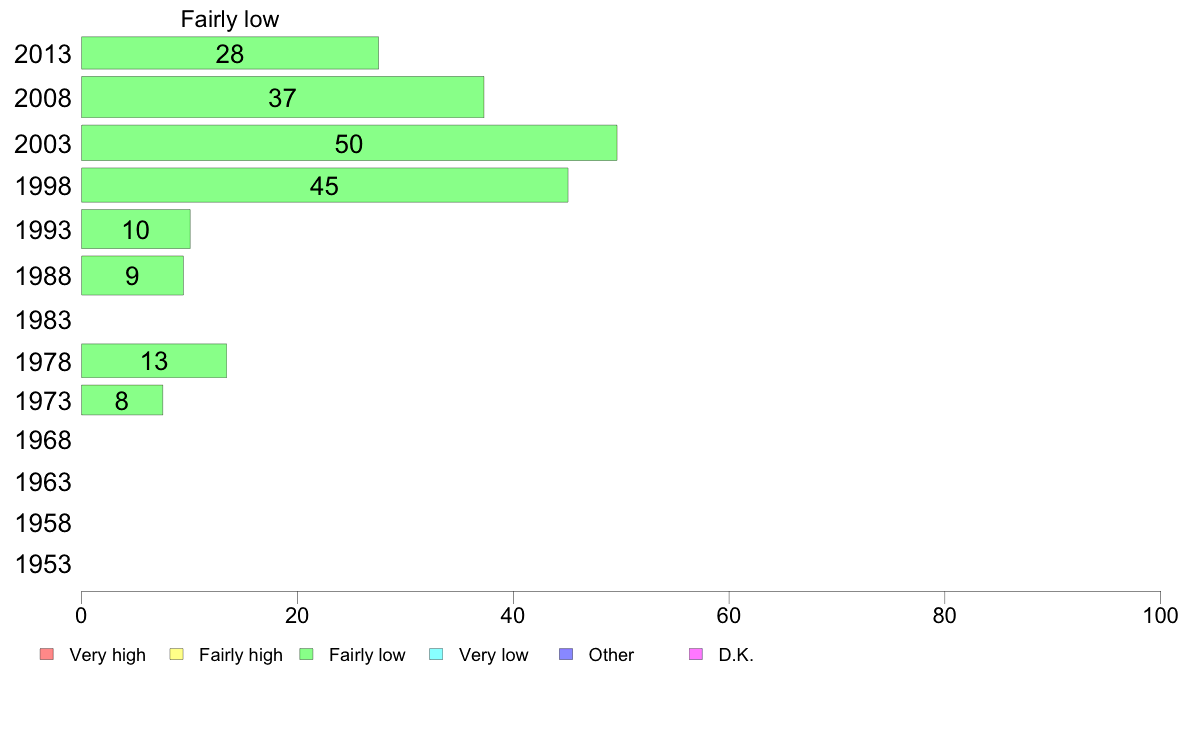Click the green Fairly low legend swatch
This screenshot has height=736, width=1188.
[x=306, y=654]
